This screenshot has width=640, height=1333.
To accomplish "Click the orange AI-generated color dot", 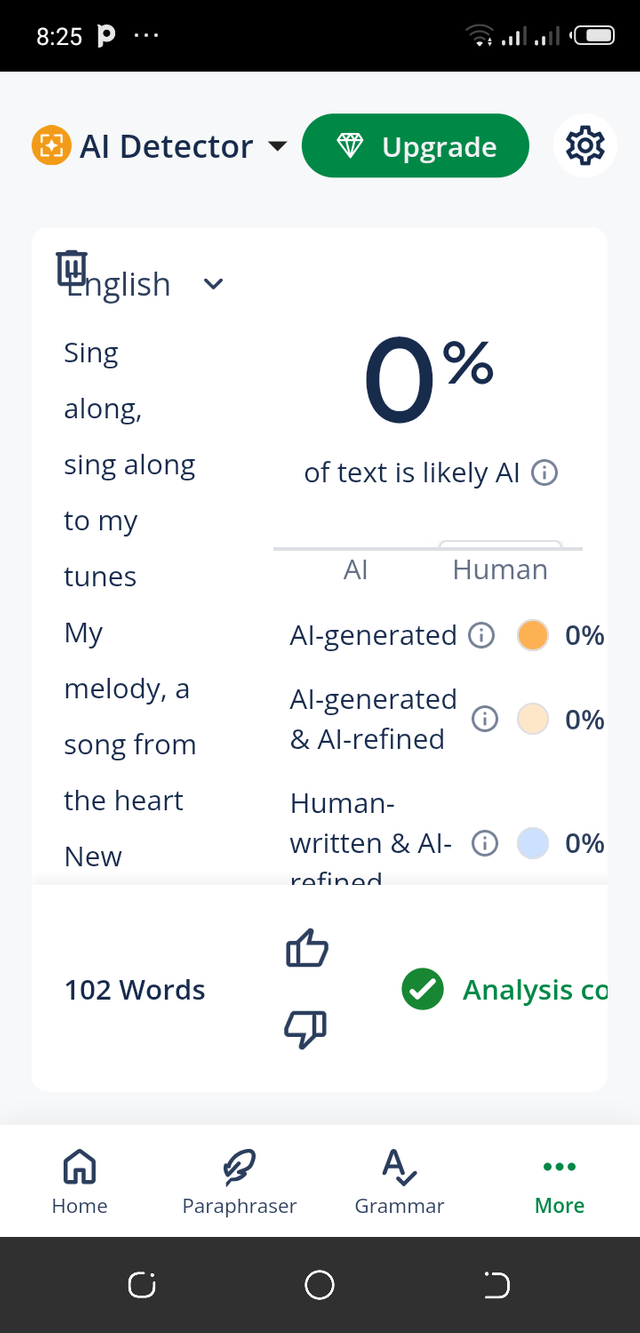I will [533, 636].
